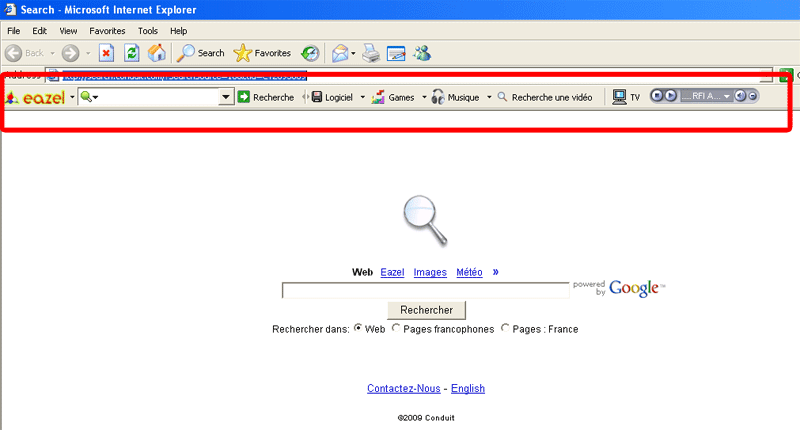Click the Rechercher button

click(426, 310)
